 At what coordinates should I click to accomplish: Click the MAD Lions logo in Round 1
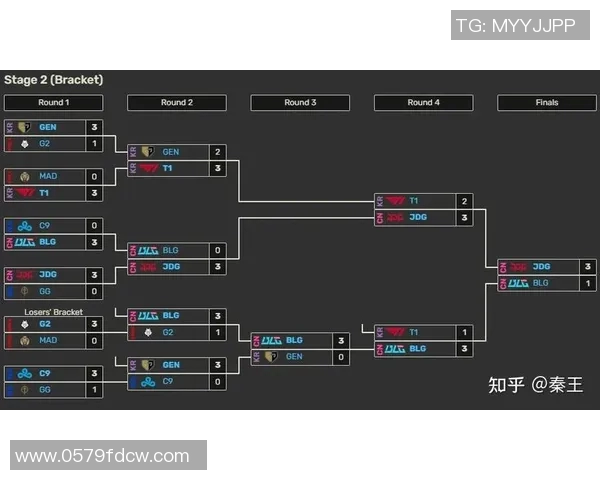pyautogui.click(x=25, y=176)
